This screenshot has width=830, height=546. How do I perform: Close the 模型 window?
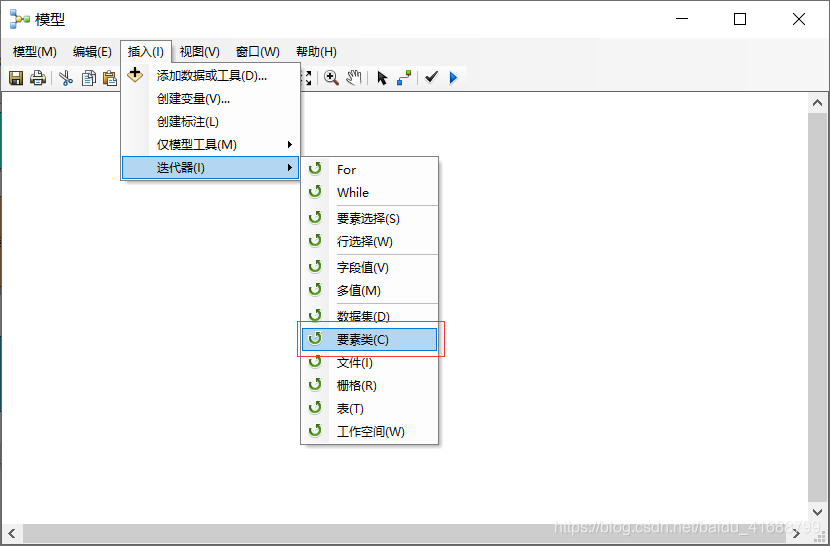[x=799, y=19]
